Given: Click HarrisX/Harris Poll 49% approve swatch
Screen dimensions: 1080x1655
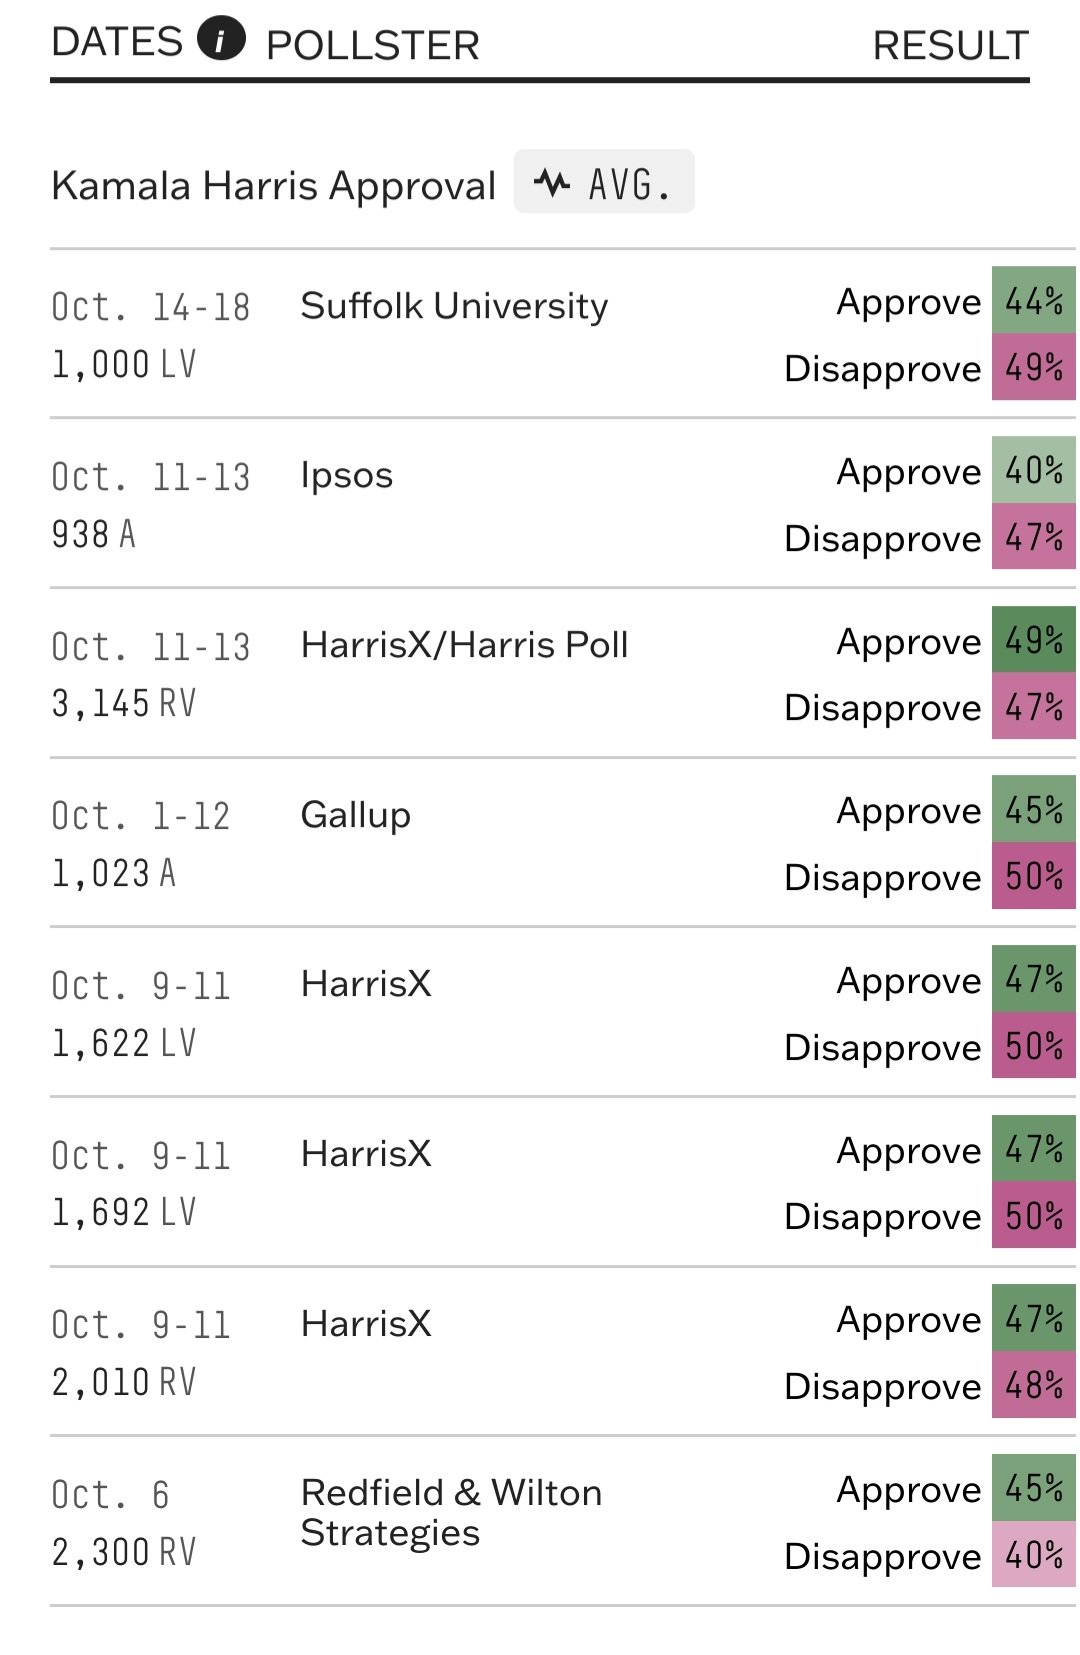Looking at the screenshot, I should 1033,640.
